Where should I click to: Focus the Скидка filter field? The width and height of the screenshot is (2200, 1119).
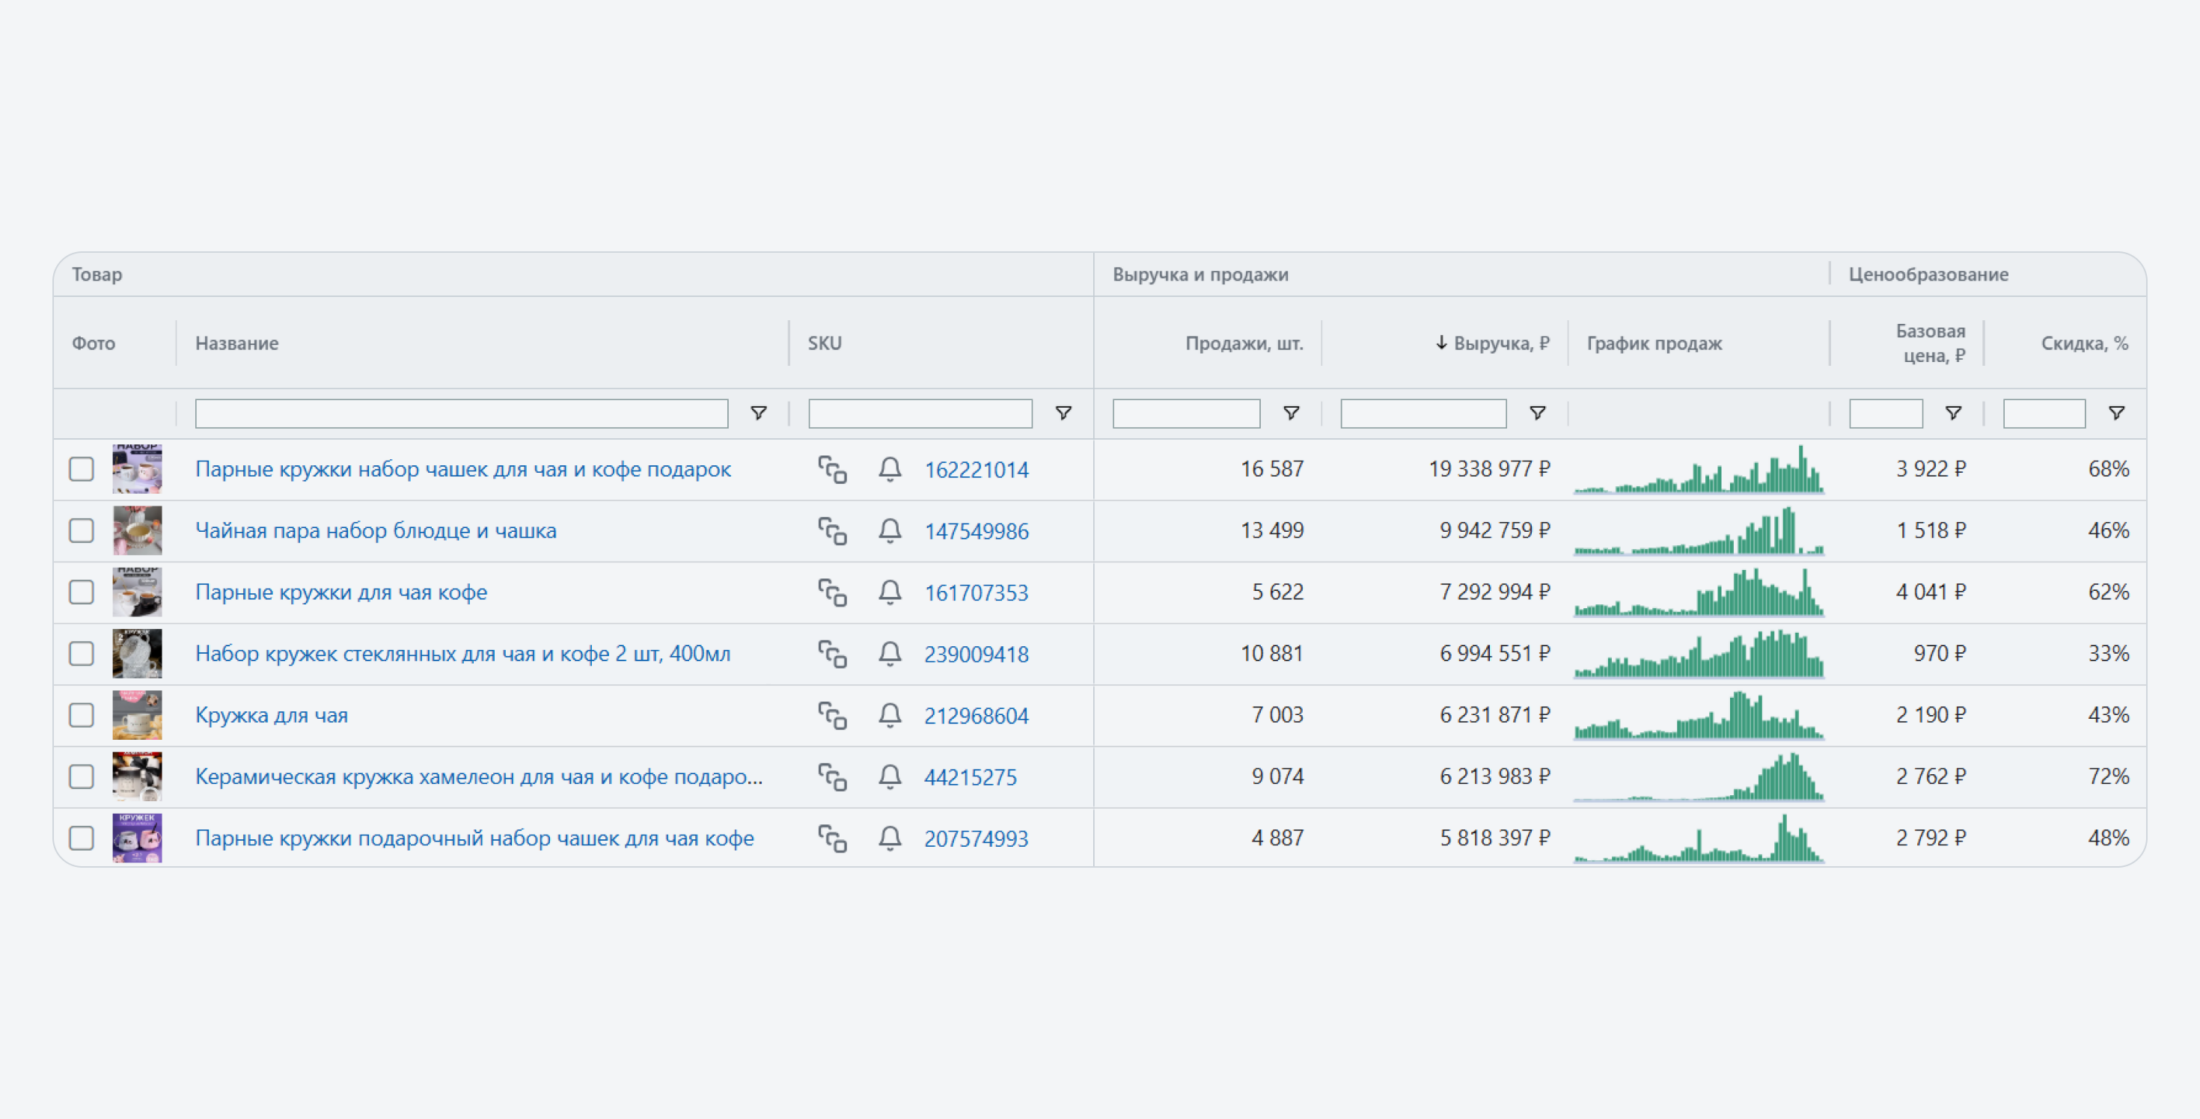[x=2044, y=413]
